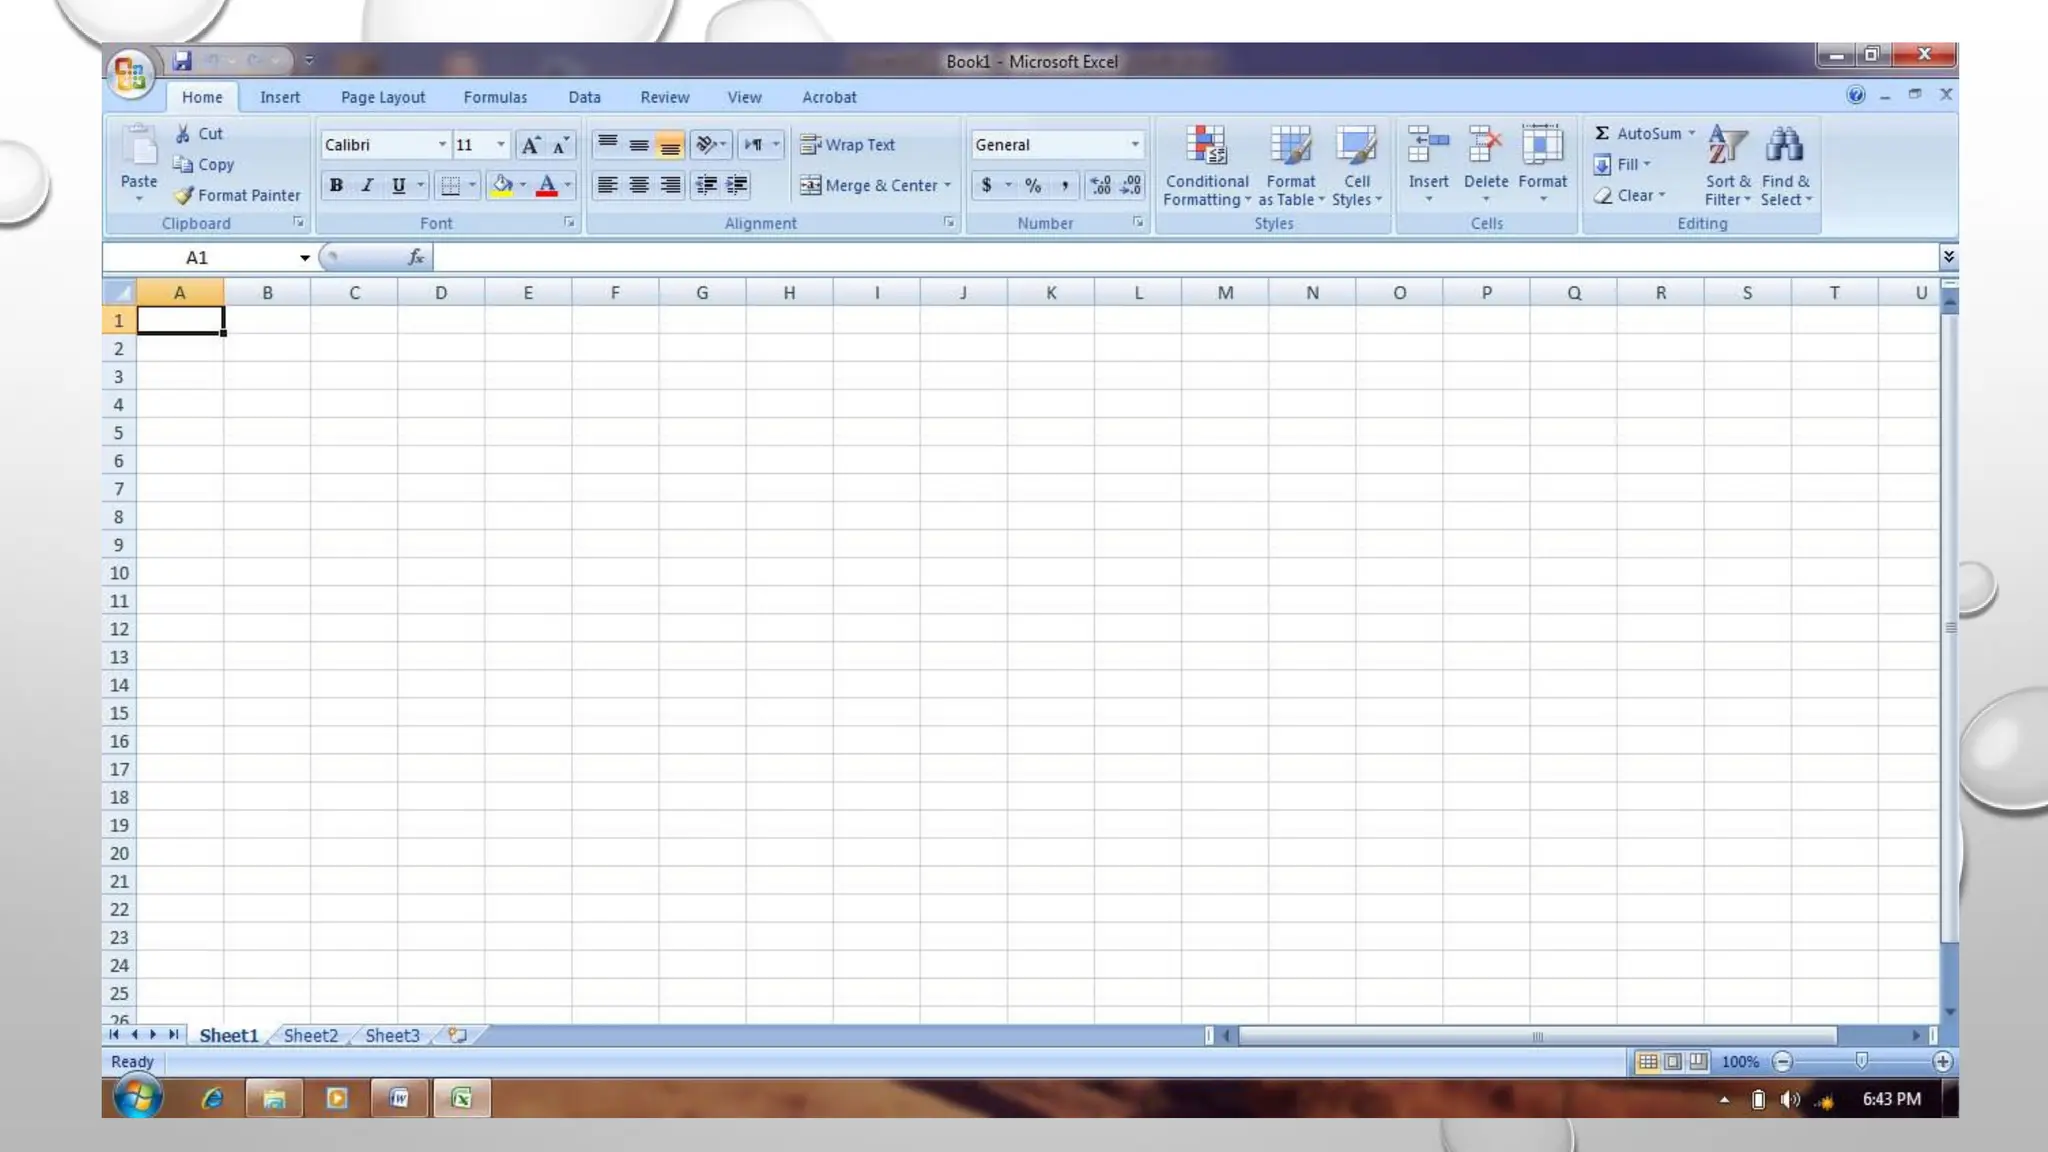Open the Find & Select binoculars icon
2048x1152 pixels.
1785,146
